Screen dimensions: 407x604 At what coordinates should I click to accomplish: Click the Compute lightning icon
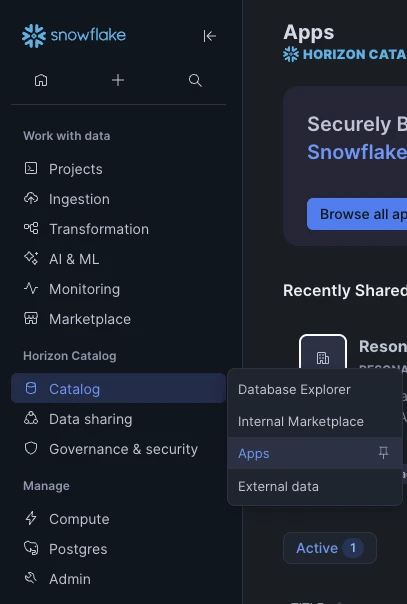[31, 518]
